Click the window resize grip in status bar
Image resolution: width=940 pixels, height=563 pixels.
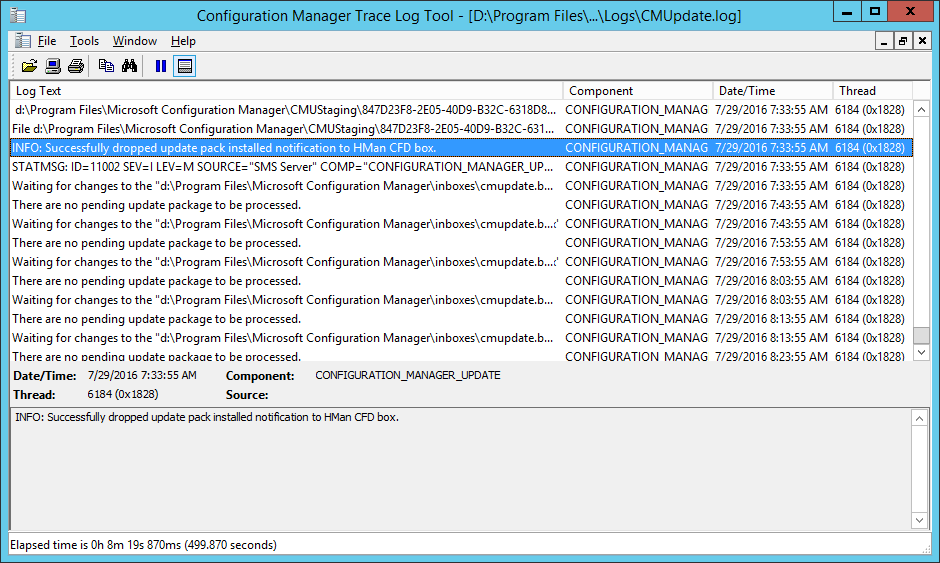(926, 548)
